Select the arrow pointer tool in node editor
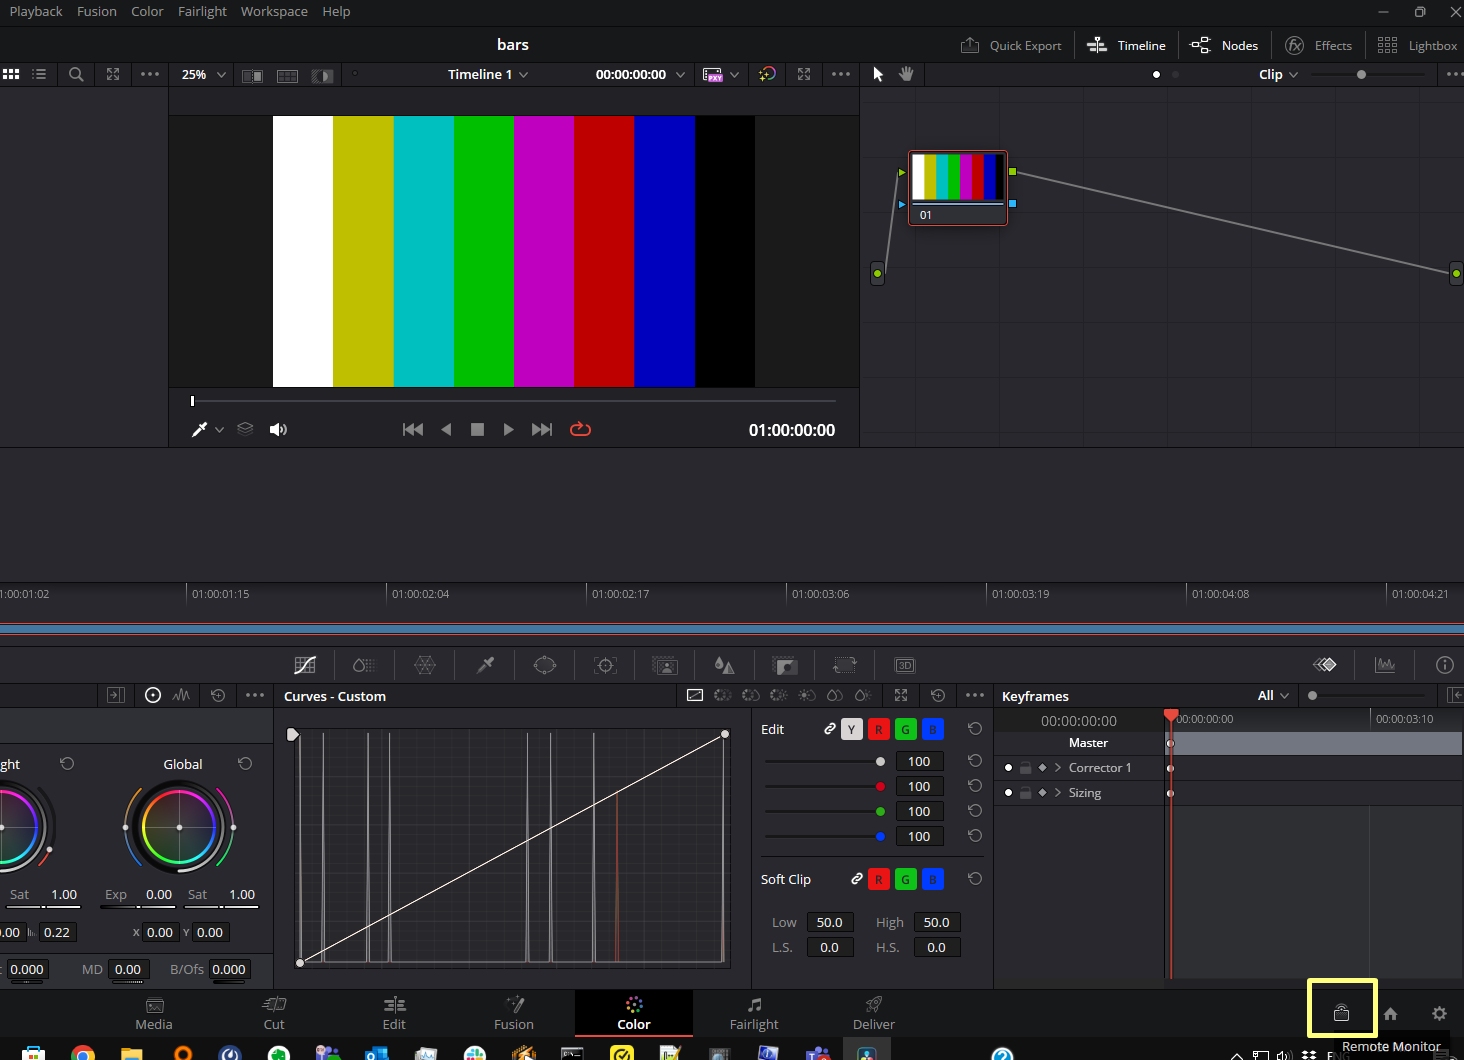 (x=878, y=74)
